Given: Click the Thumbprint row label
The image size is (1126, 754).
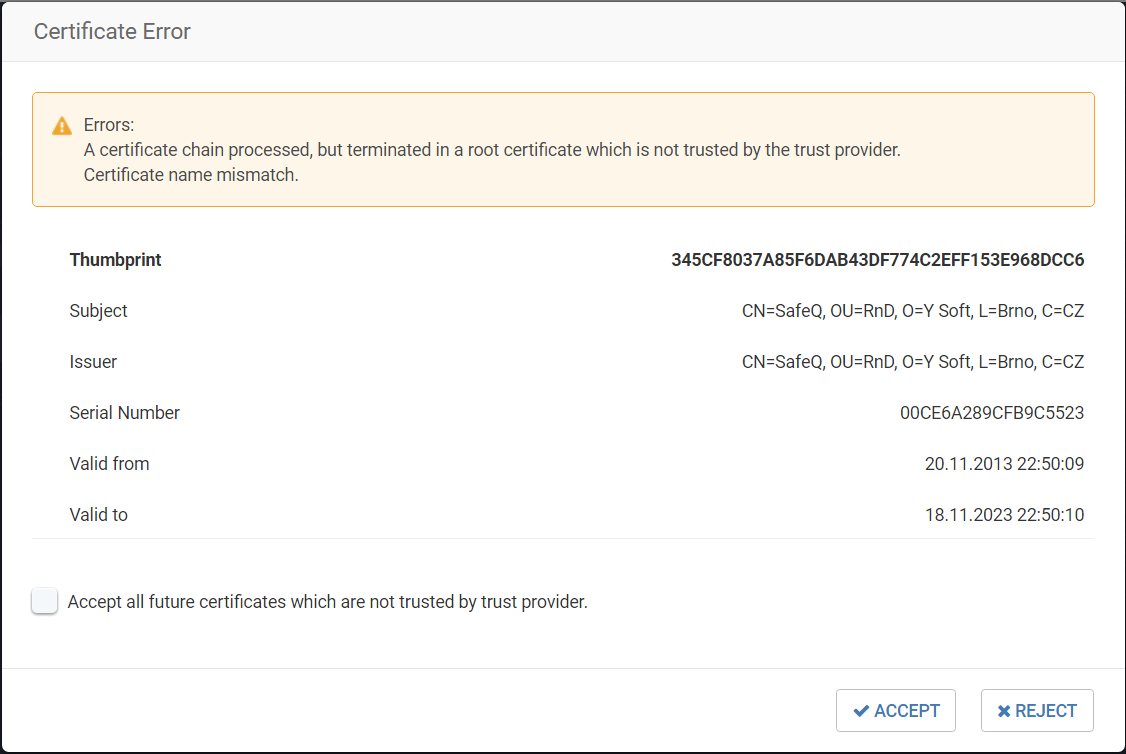Looking at the screenshot, I should tap(115, 260).
